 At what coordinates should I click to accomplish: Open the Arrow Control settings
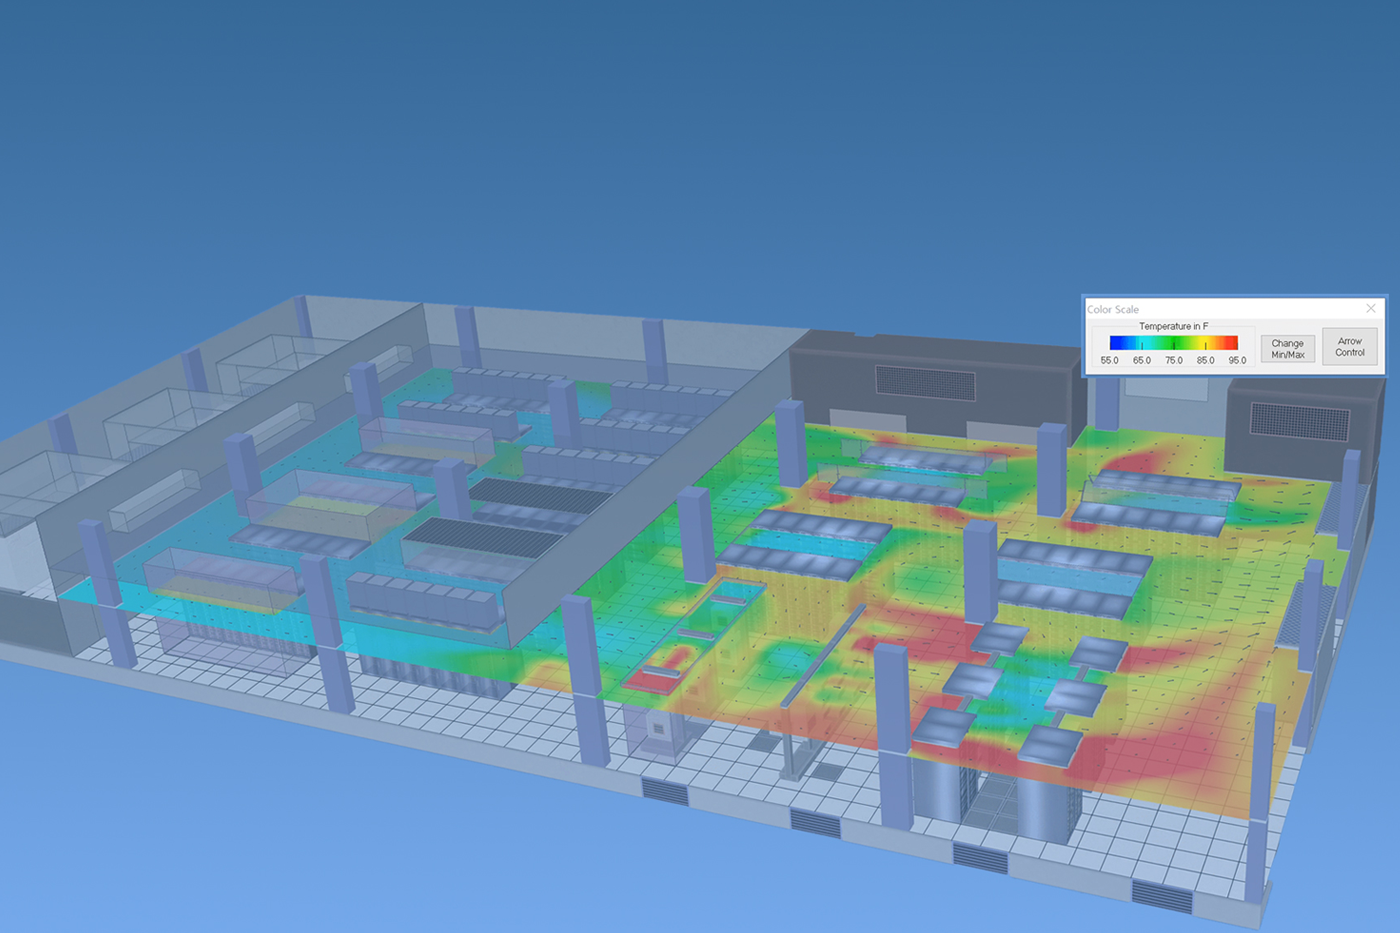point(1349,347)
